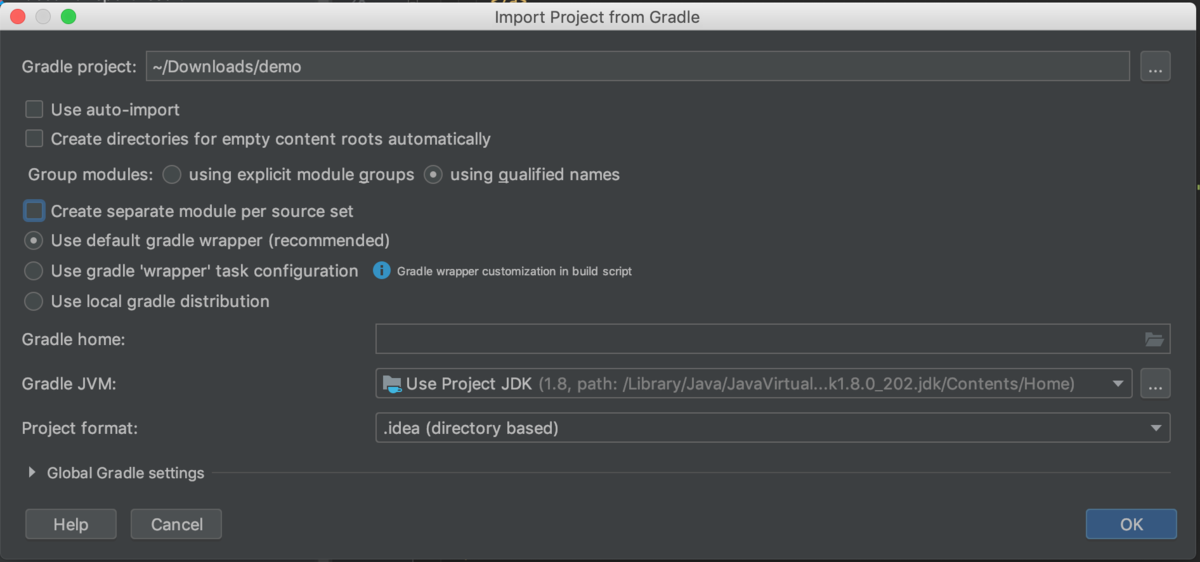
Task: Click the 'Gradle JVM:' label
Action: coord(68,384)
